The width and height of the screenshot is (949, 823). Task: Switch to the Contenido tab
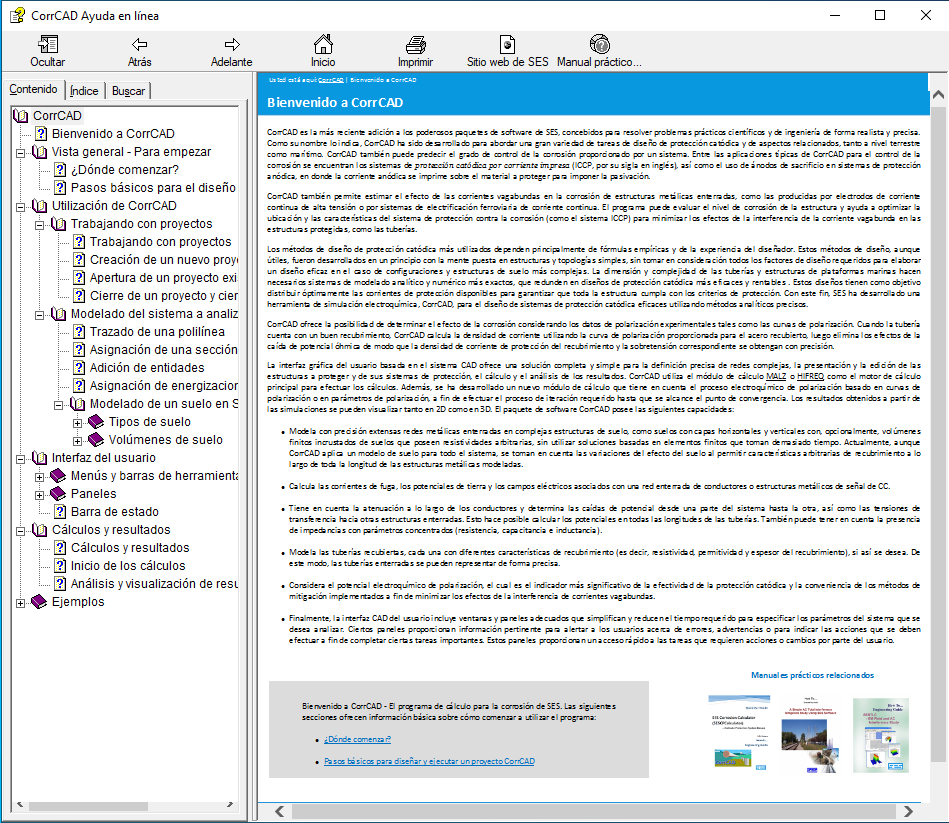point(33,90)
